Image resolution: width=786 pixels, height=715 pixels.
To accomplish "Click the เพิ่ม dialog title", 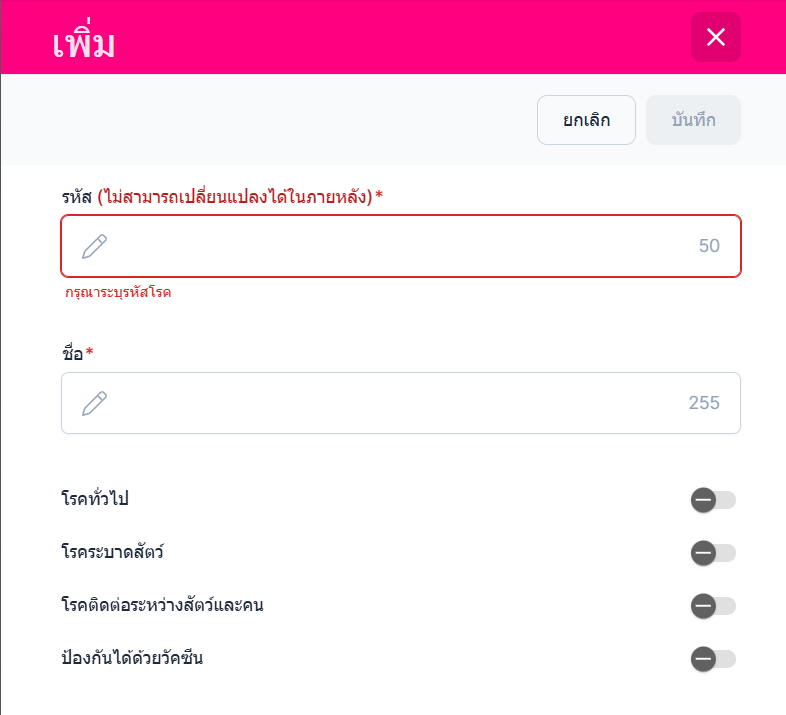I will pos(84,43).
